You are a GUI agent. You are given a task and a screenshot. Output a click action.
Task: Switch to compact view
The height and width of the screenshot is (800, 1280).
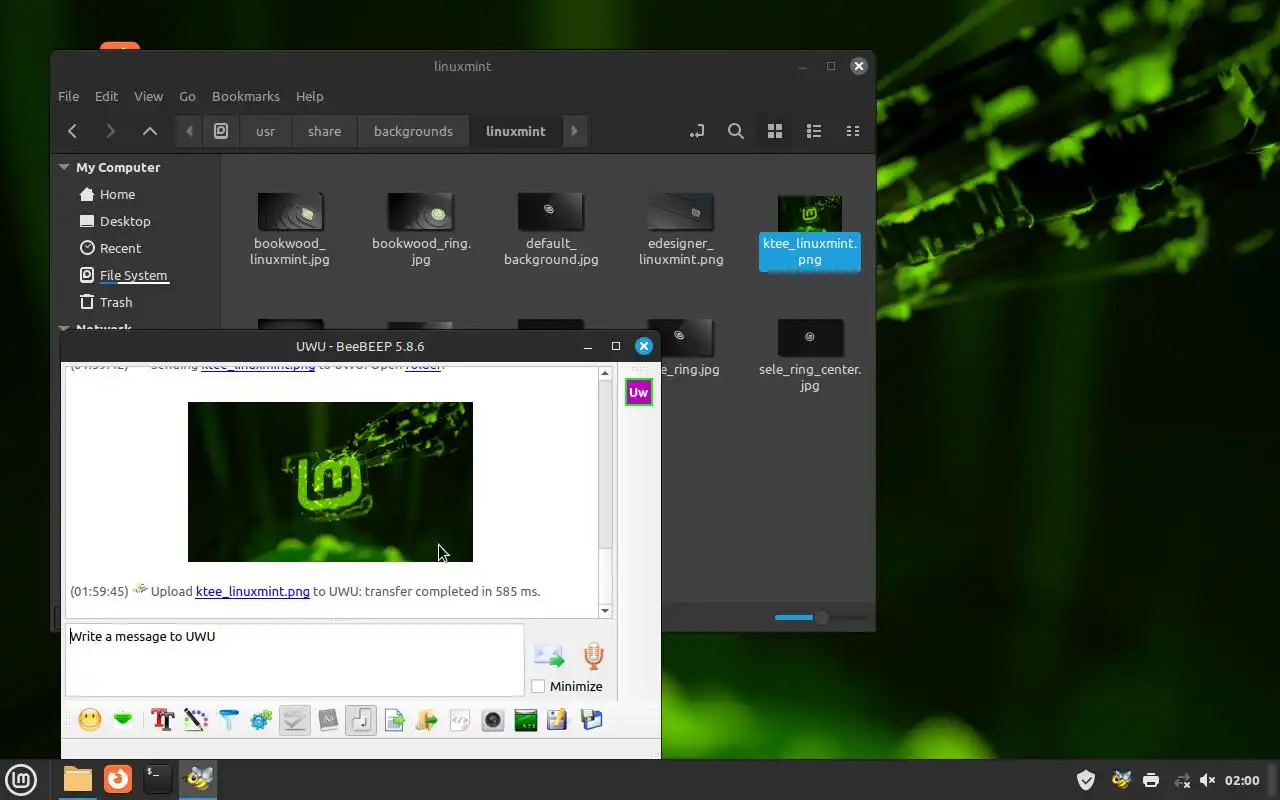[853, 131]
